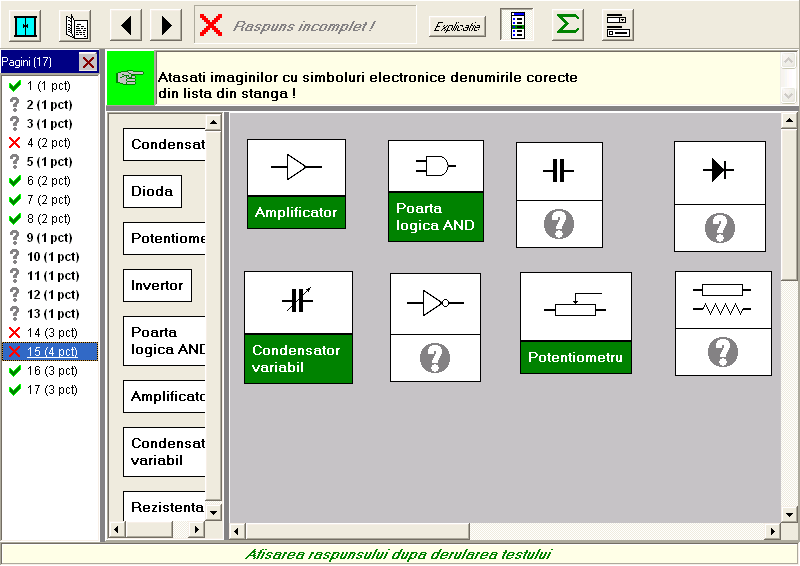Select page 16 (3 pct)

[52, 371]
